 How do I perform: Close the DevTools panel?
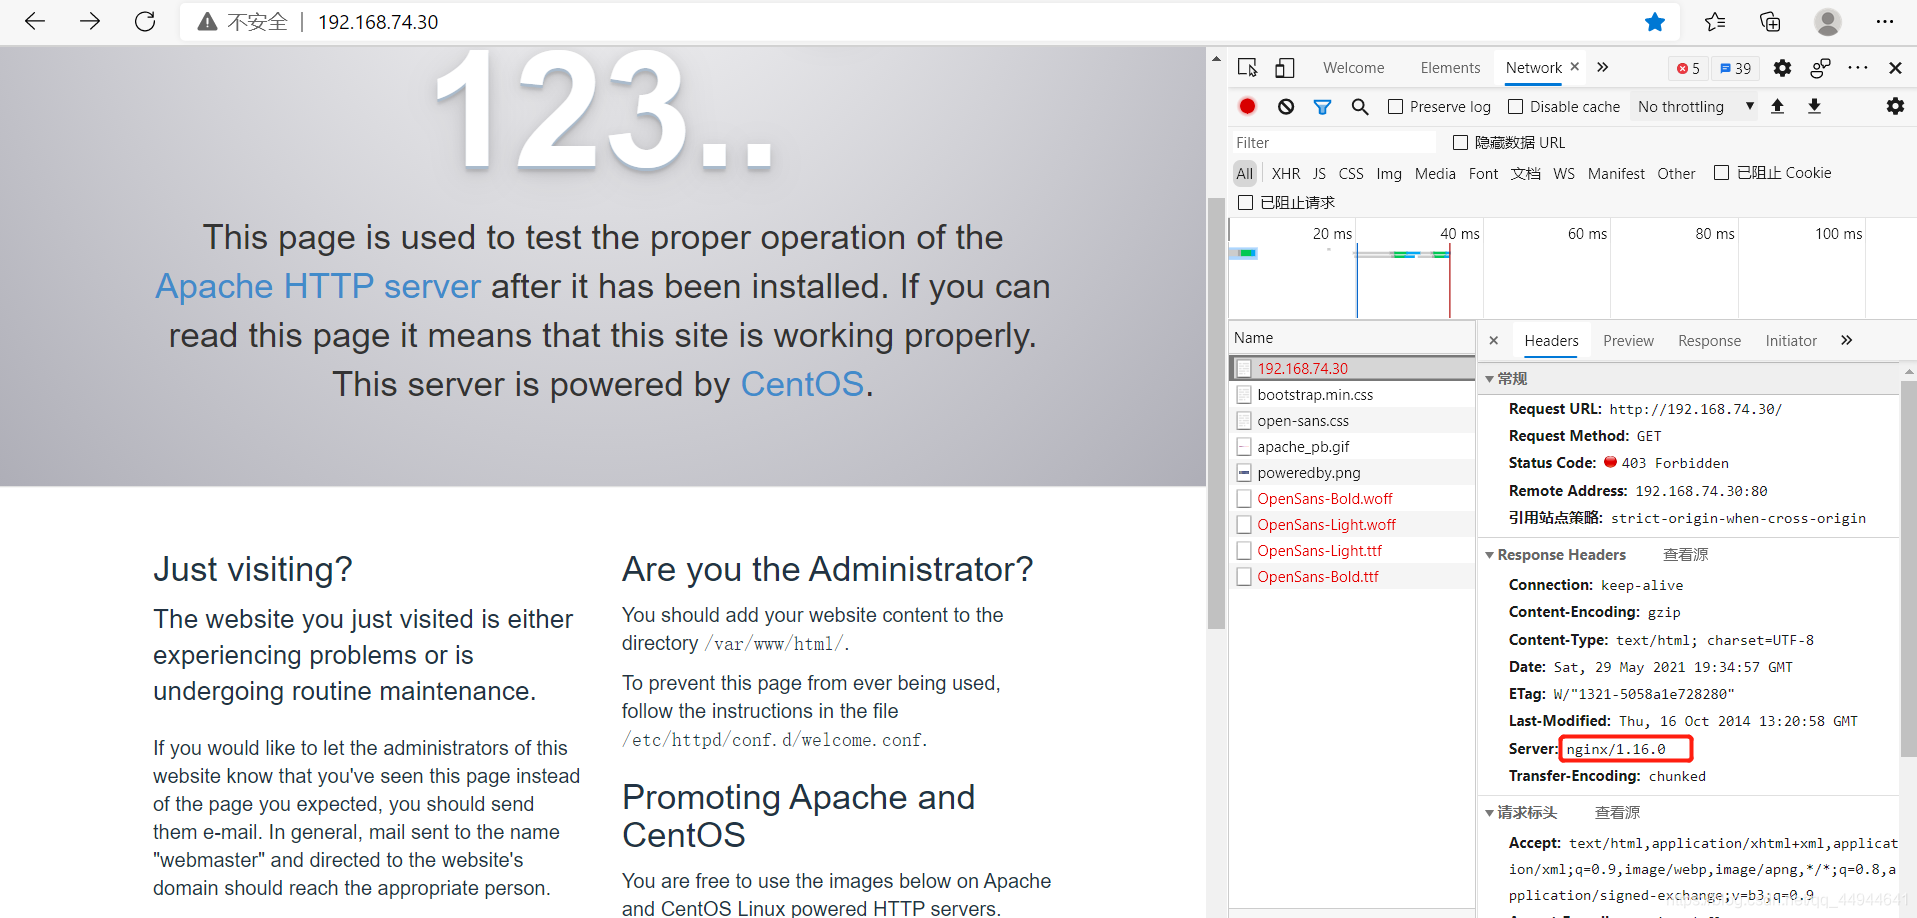(x=1895, y=67)
